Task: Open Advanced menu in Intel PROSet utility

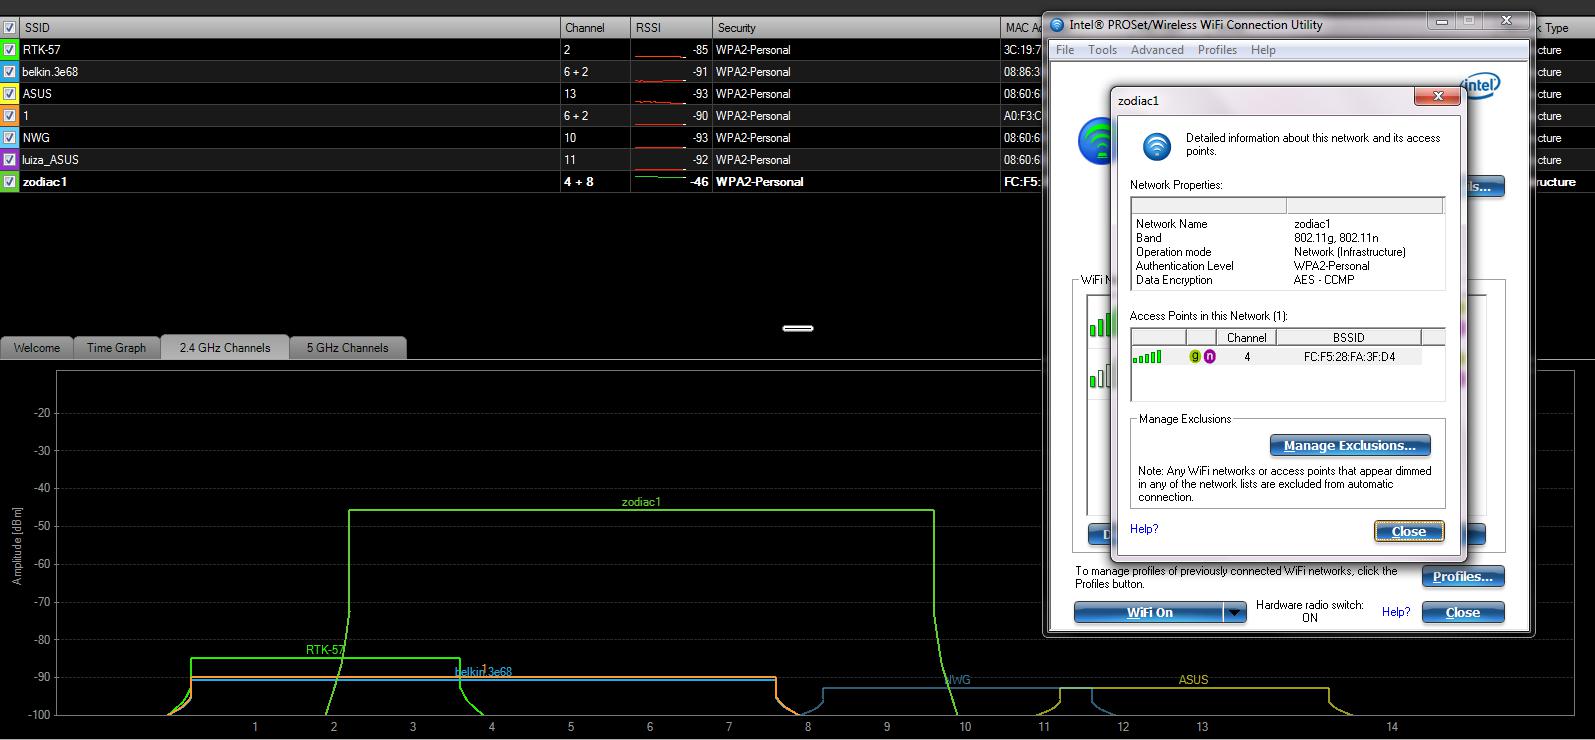Action: coord(1157,50)
